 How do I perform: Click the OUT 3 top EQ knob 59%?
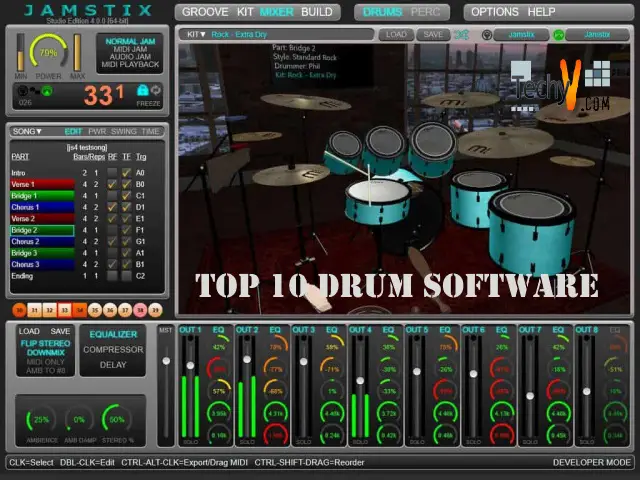click(x=332, y=346)
